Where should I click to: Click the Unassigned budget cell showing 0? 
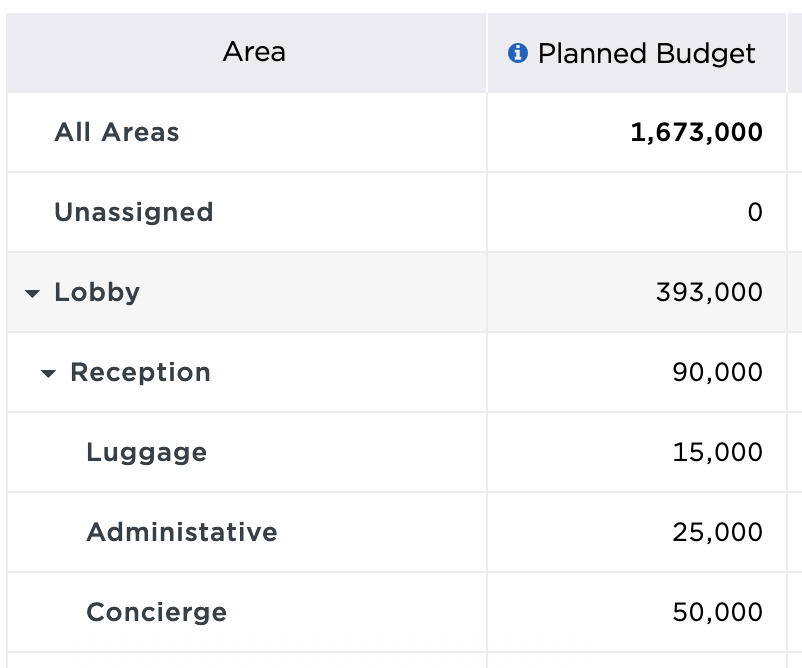point(755,212)
